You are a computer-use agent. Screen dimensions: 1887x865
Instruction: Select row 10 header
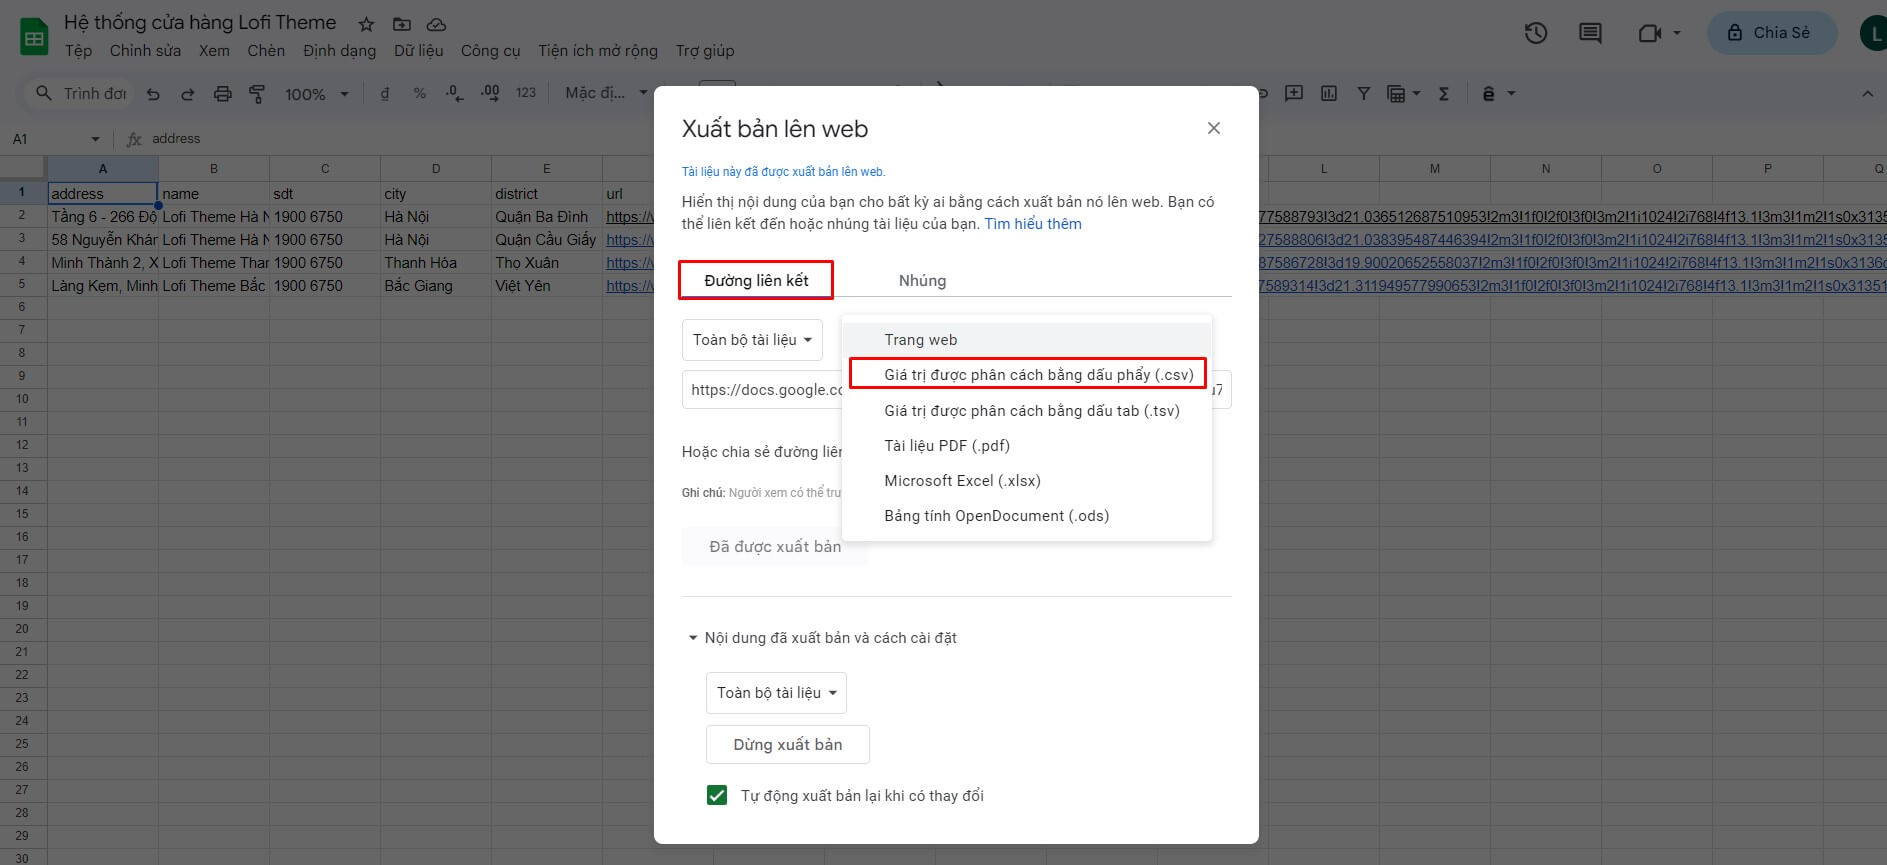pos(22,399)
